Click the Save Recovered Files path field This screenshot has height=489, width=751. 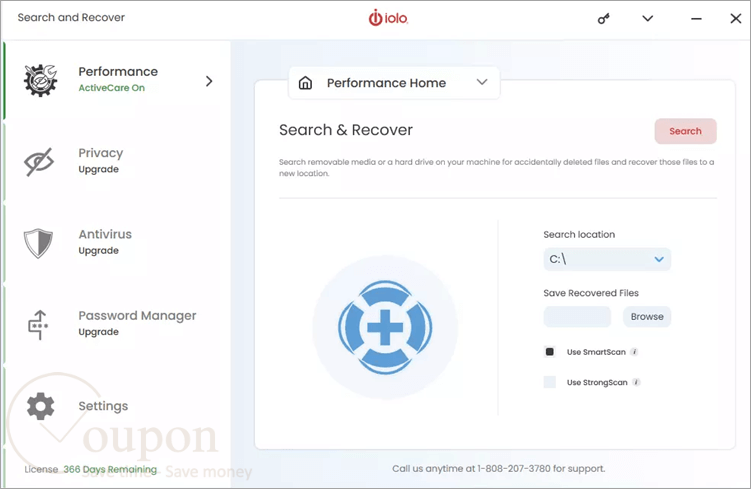[x=577, y=317]
